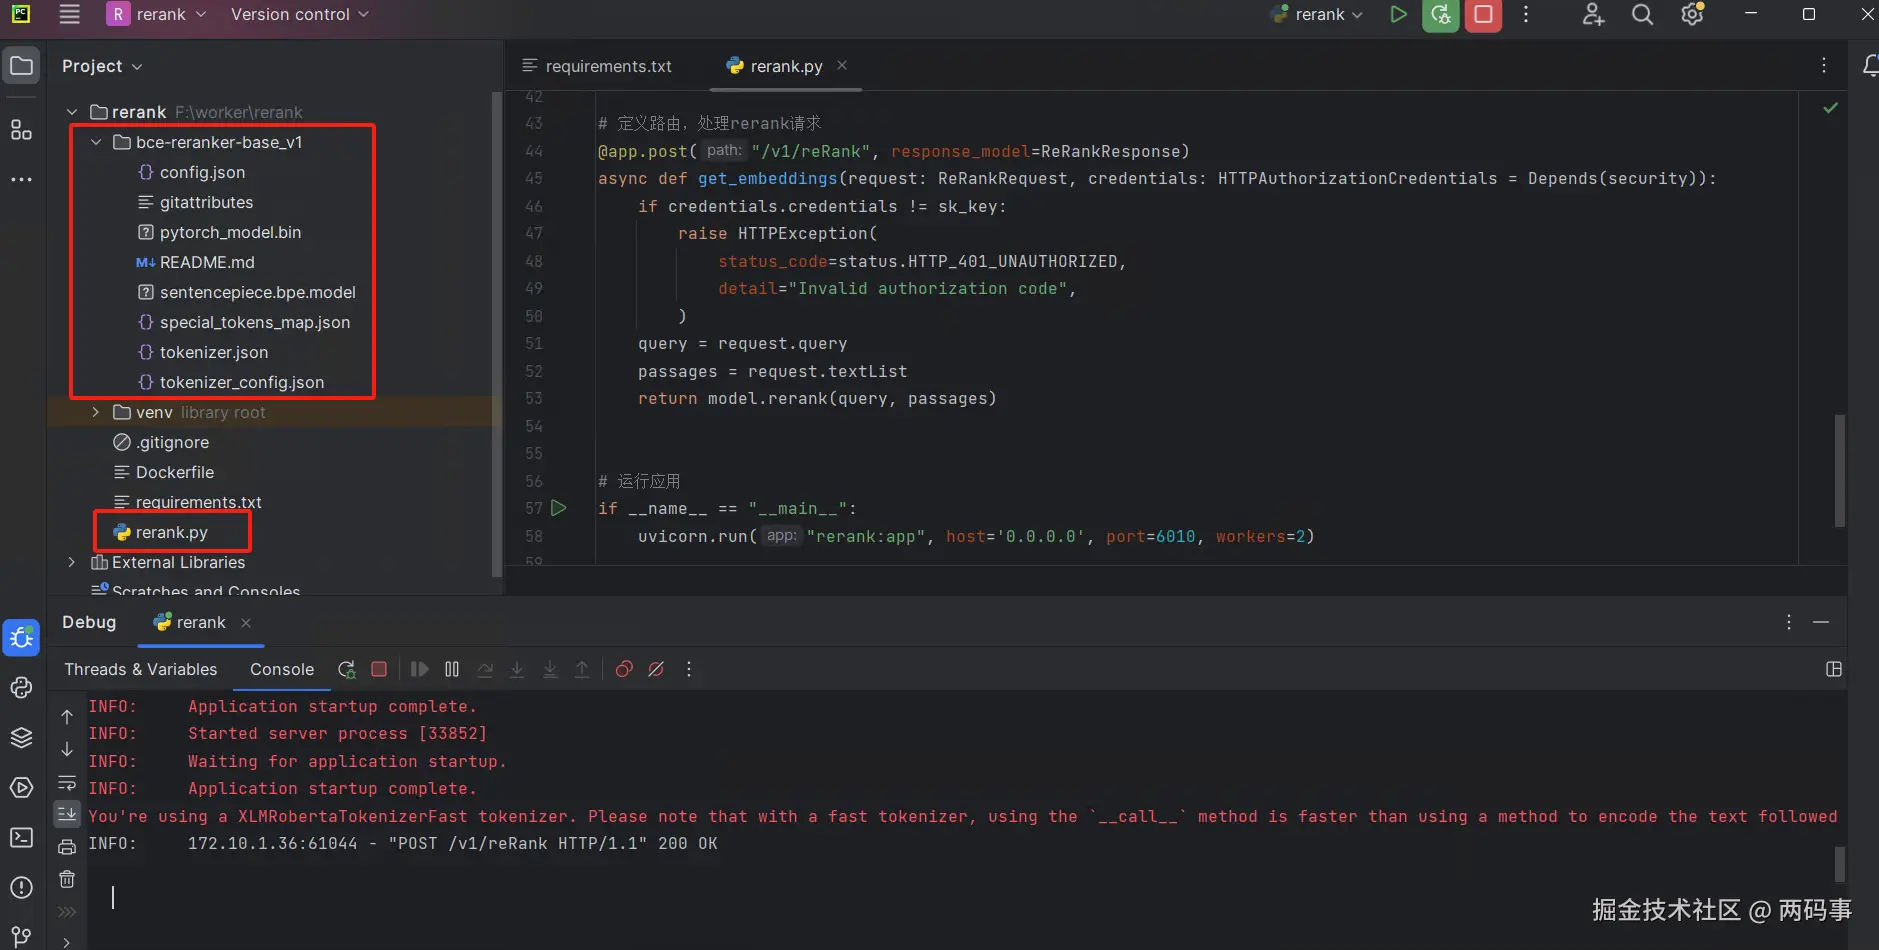Rerun the debug session in console toolbar
This screenshot has width=1879, height=950.
click(x=347, y=669)
